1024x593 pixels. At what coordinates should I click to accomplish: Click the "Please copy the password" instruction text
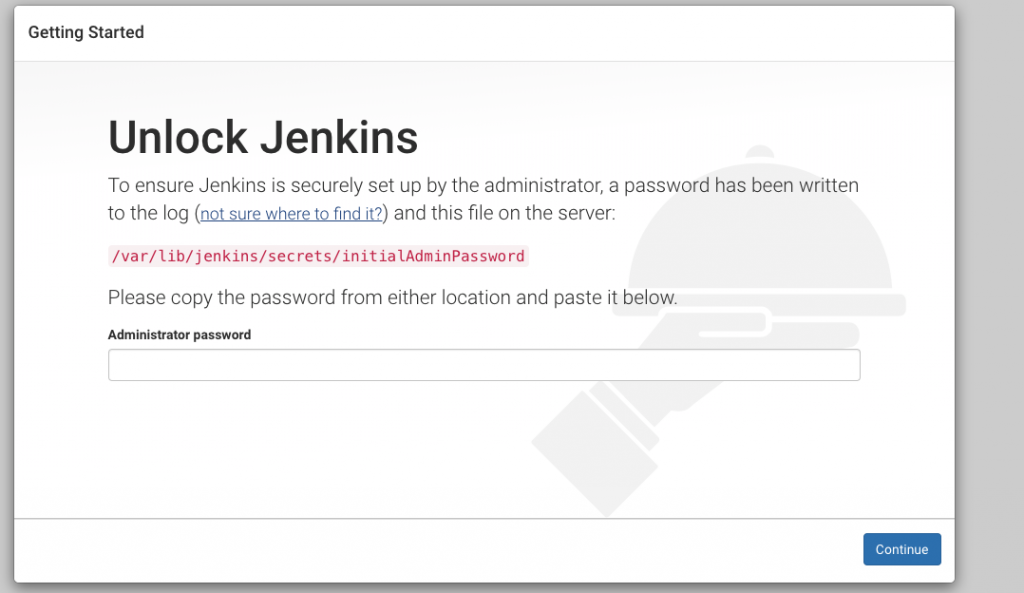click(392, 298)
